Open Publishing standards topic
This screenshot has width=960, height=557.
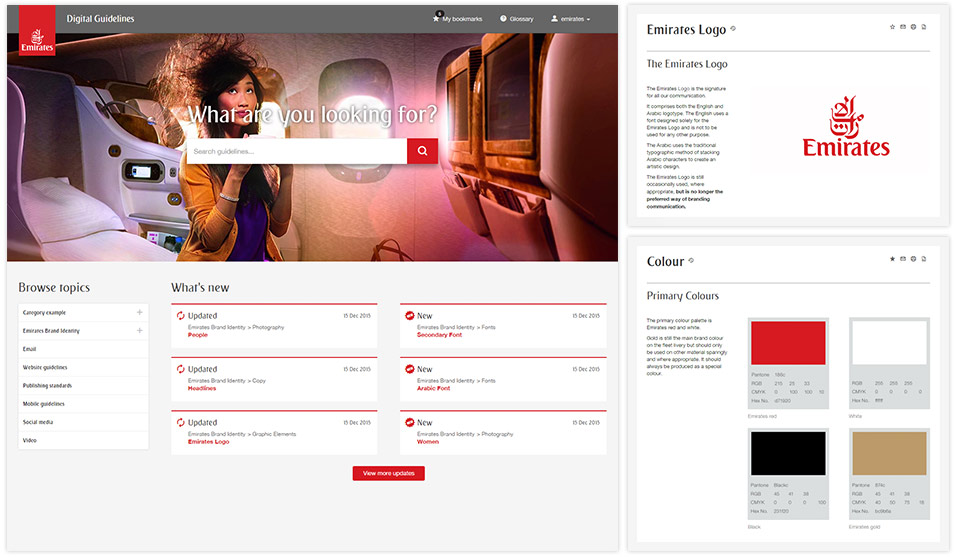pos(83,386)
